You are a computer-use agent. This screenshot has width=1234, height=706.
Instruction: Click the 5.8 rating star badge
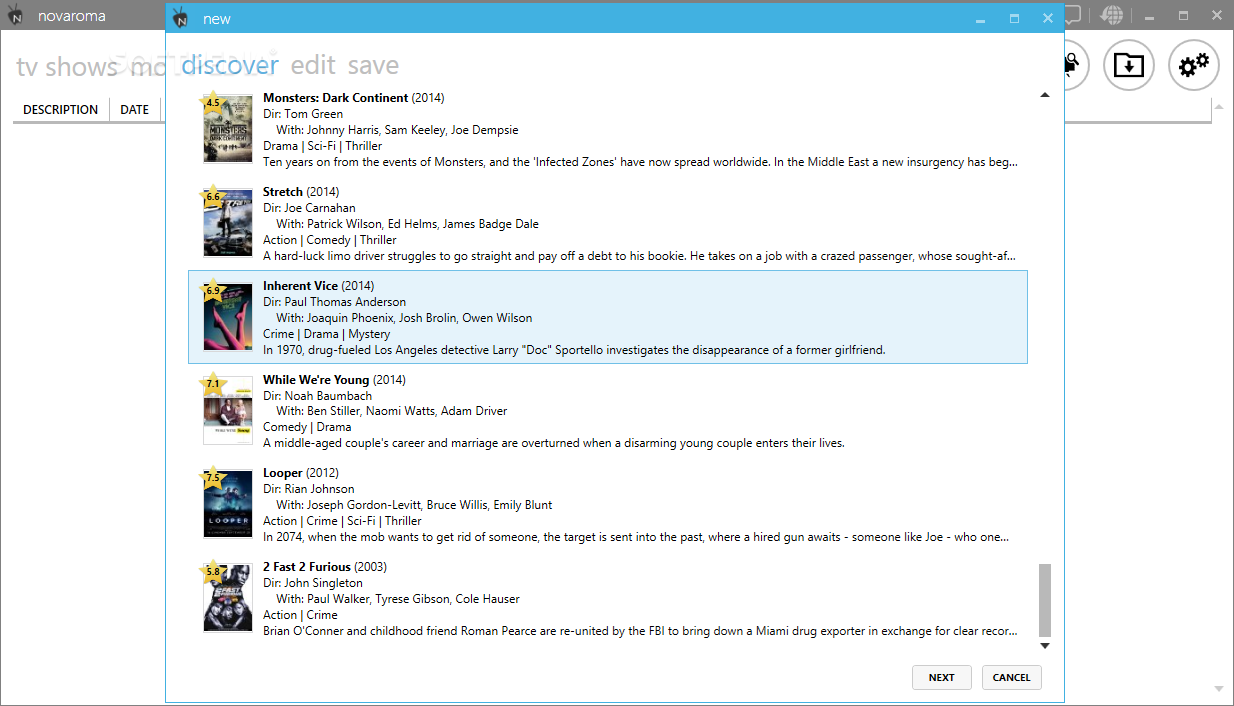point(212,572)
